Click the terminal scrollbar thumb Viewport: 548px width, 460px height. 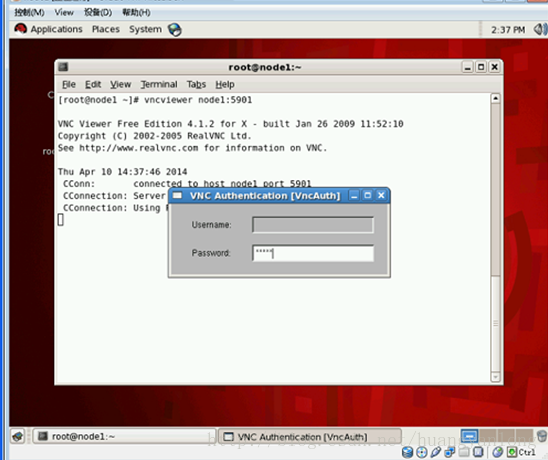click(496, 324)
